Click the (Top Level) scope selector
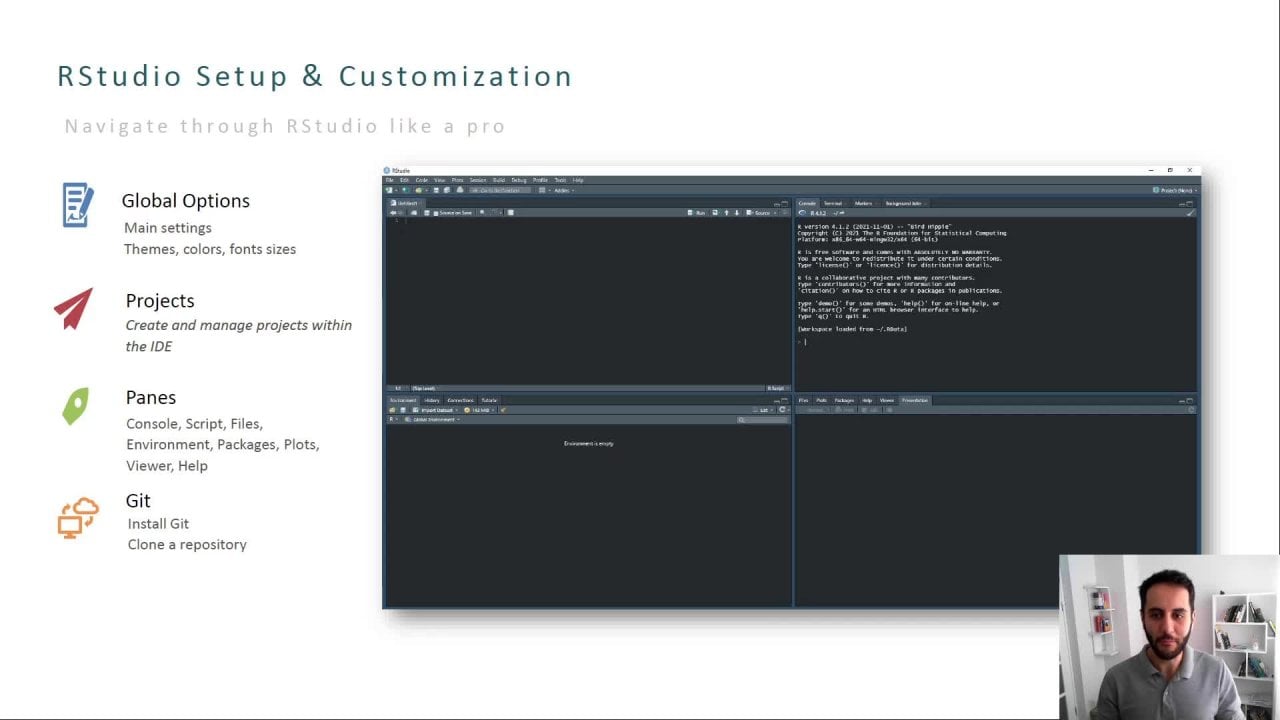The width and height of the screenshot is (1280, 720). click(x=424, y=388)
